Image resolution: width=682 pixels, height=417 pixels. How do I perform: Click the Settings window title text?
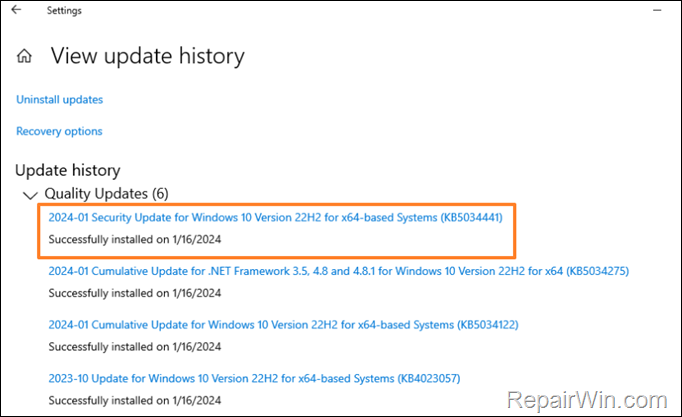pyautogui.click(x=64, y=10)
